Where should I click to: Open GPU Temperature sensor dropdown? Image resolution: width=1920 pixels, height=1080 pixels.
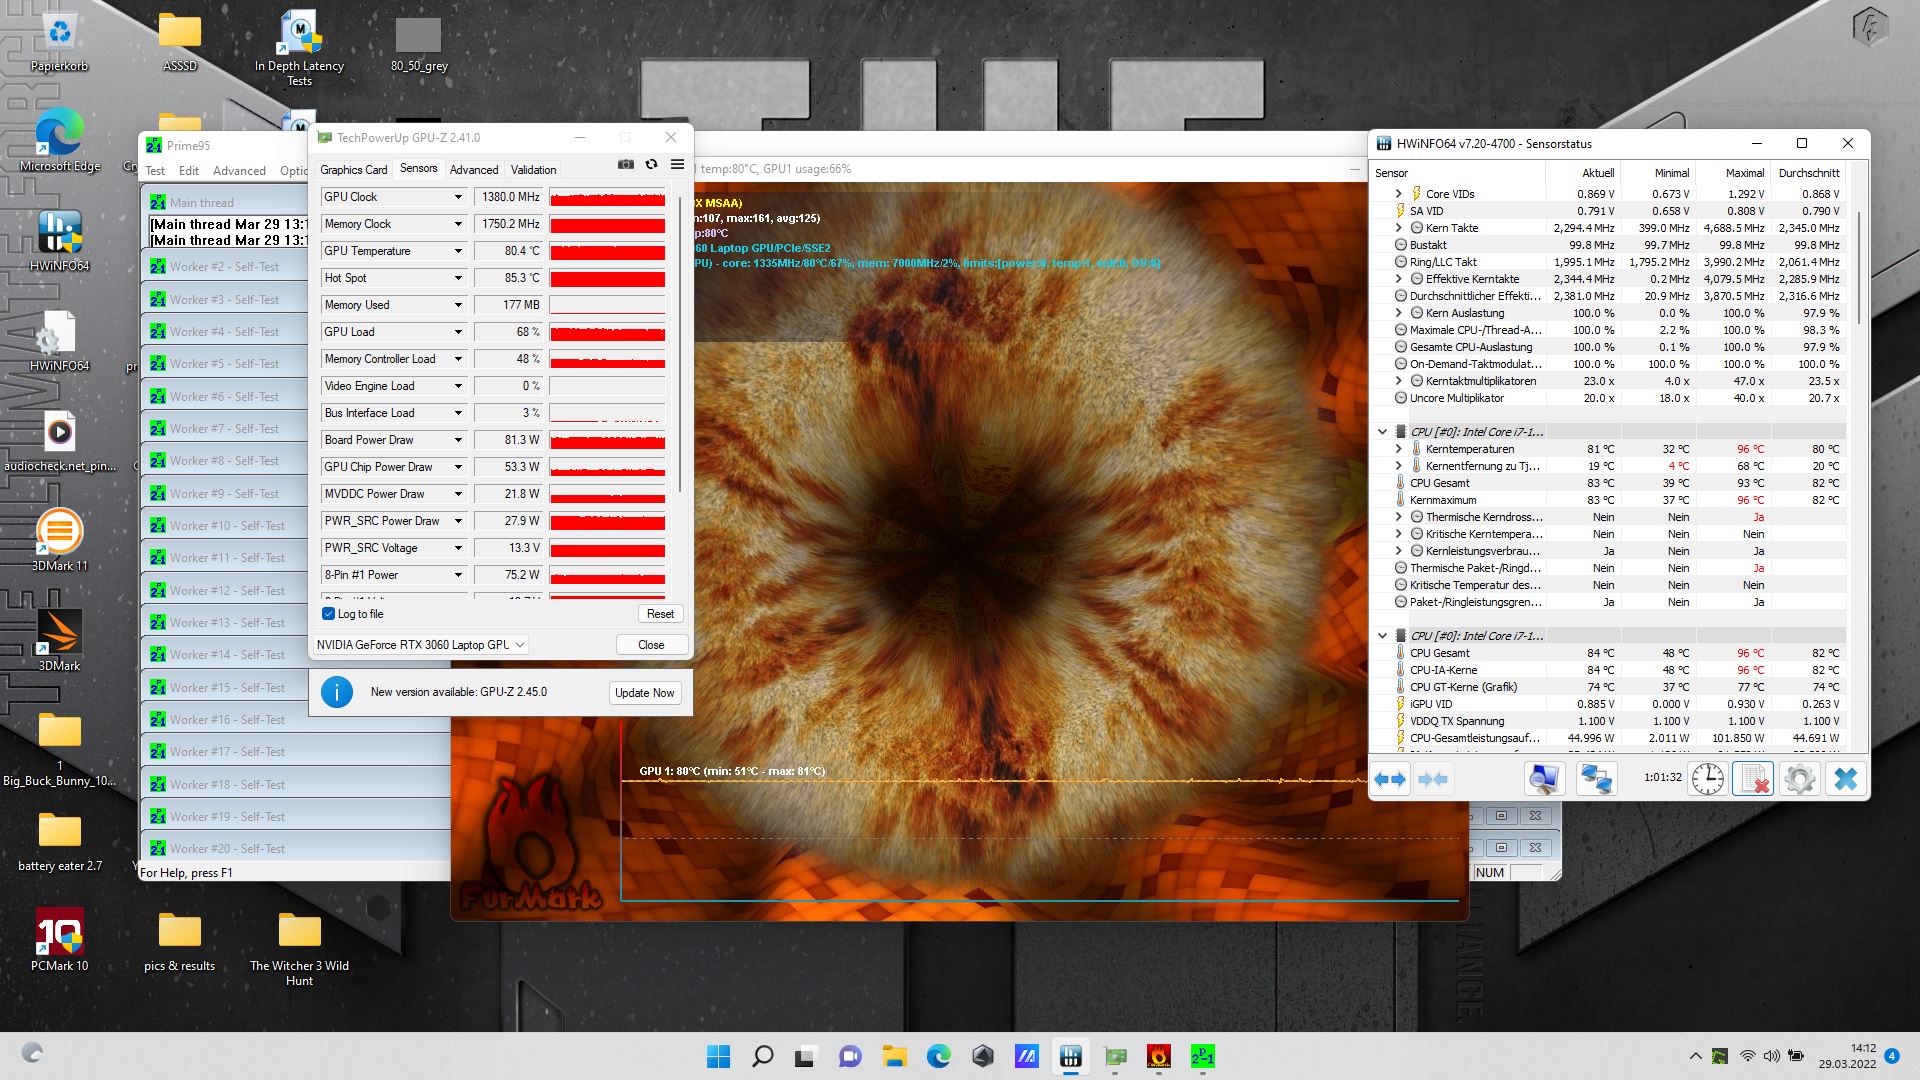coord(458,251)
